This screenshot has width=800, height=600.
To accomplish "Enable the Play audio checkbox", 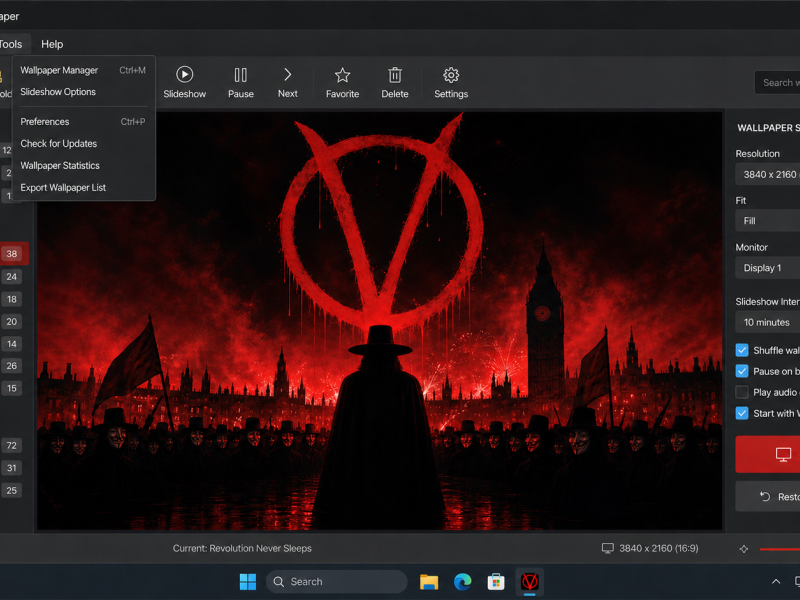I will (x=742, y=392).
